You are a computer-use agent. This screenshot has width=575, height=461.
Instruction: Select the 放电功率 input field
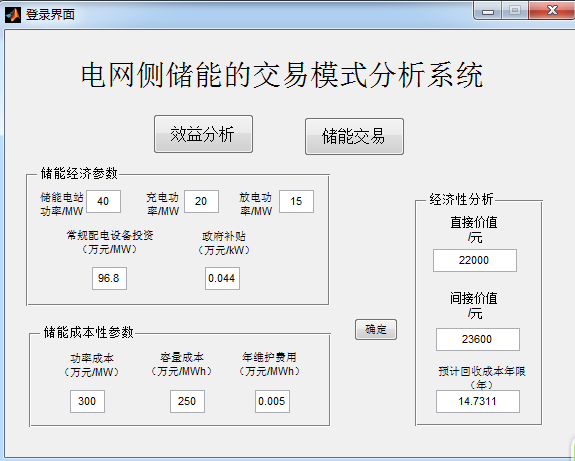tap(296, 201)
